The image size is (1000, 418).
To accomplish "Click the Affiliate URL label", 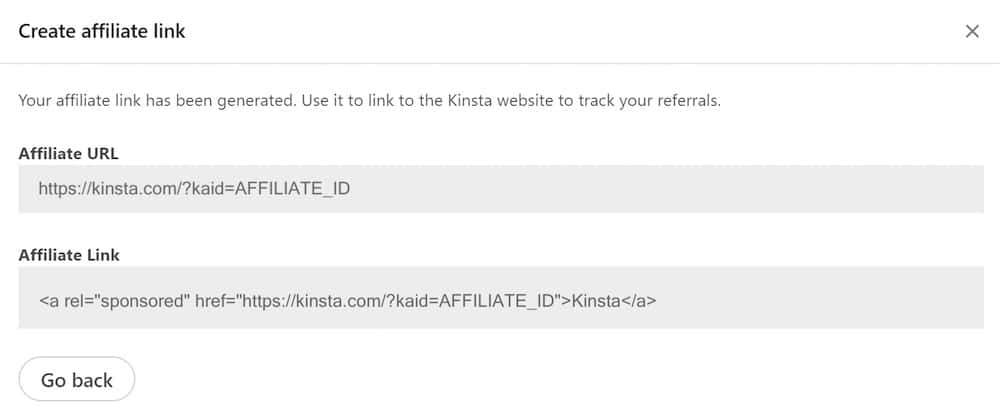I will point(69,153).
